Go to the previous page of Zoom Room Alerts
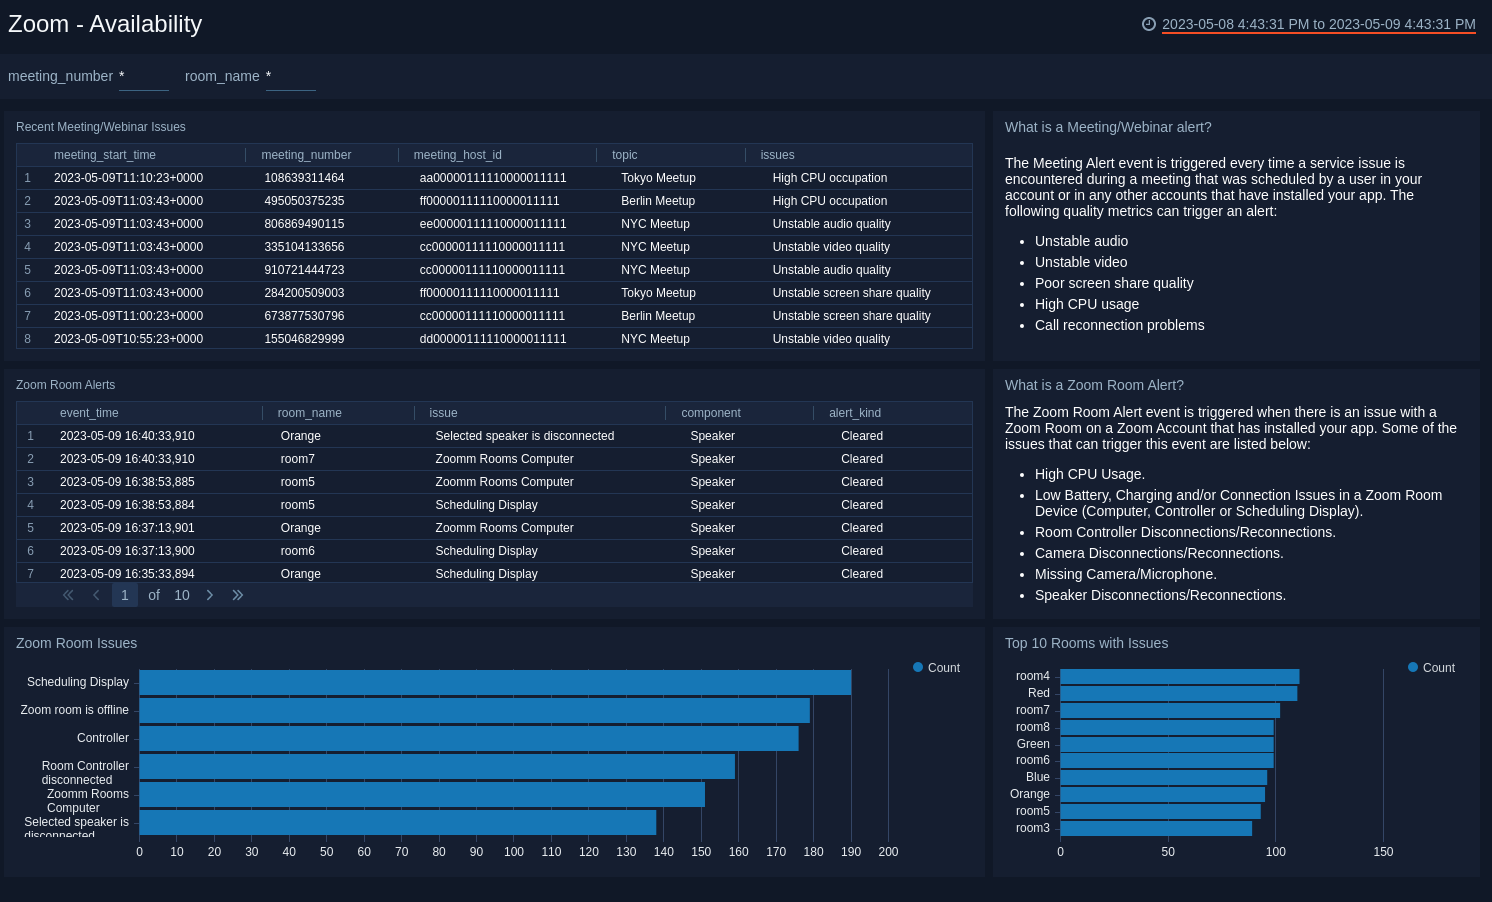 96,594
